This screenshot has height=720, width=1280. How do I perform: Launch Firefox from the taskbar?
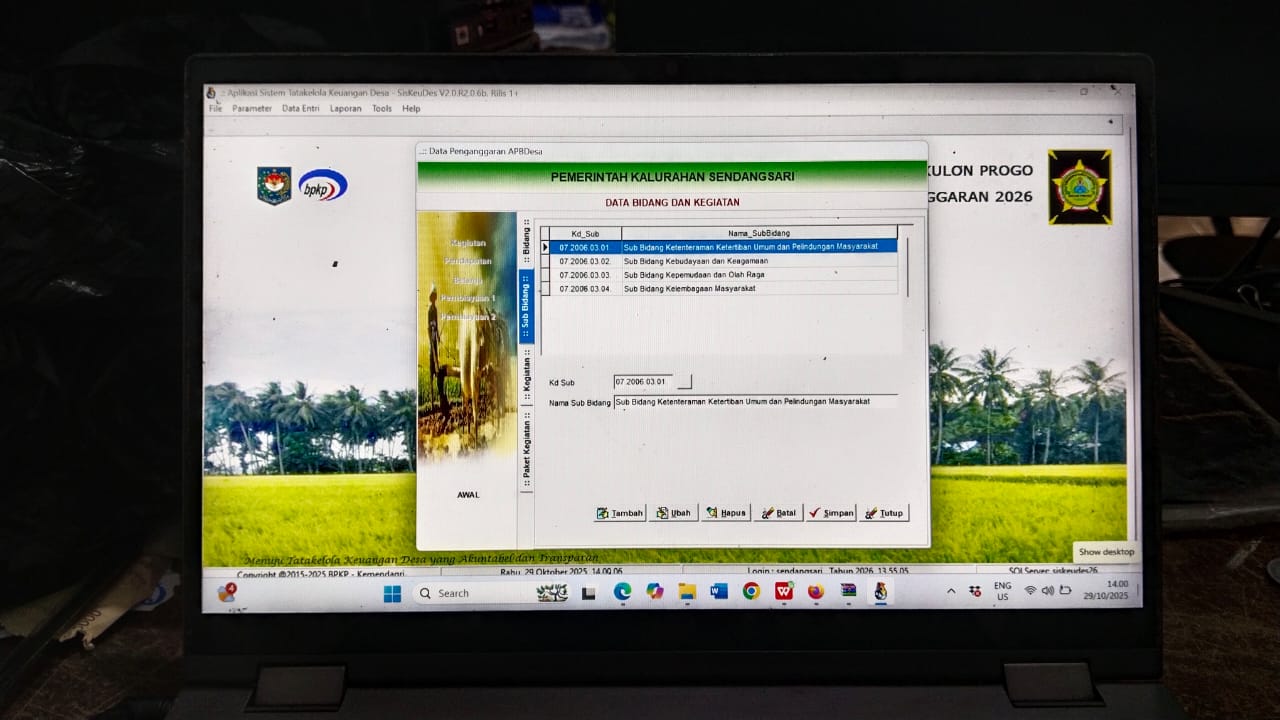pos(815,592)
